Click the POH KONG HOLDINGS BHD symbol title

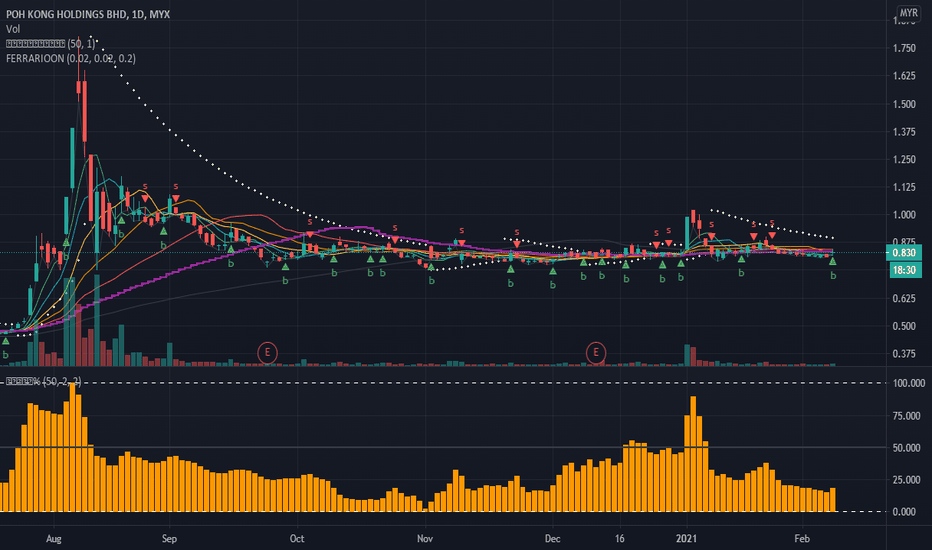coord(88,14)
